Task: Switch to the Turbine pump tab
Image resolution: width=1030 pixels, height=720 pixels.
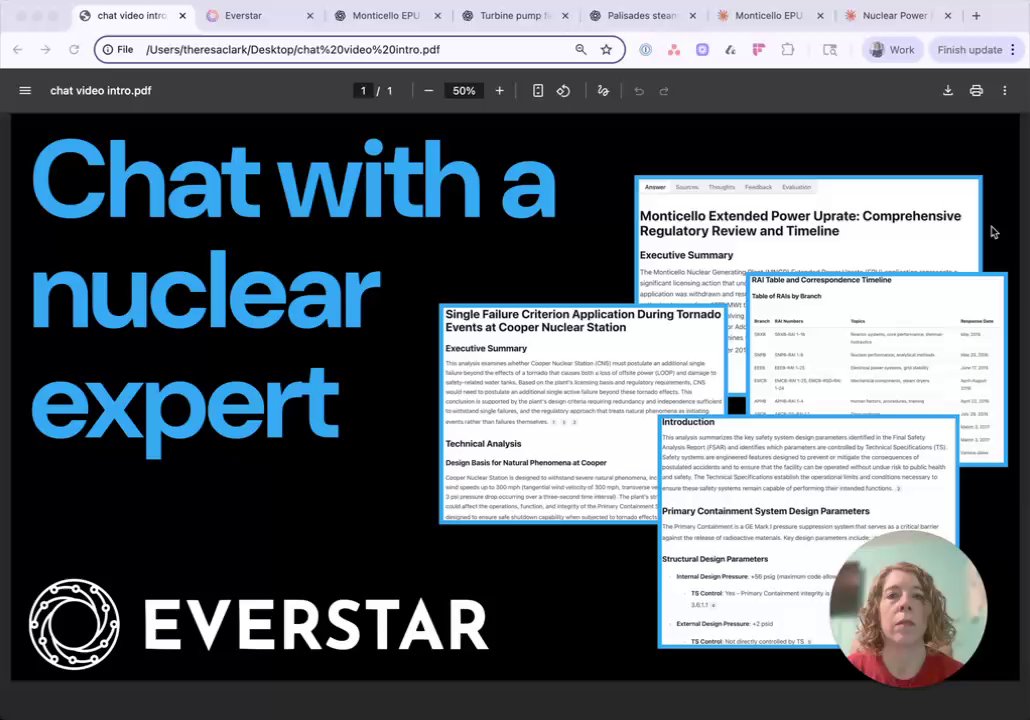Action: (x=516, y=16)
